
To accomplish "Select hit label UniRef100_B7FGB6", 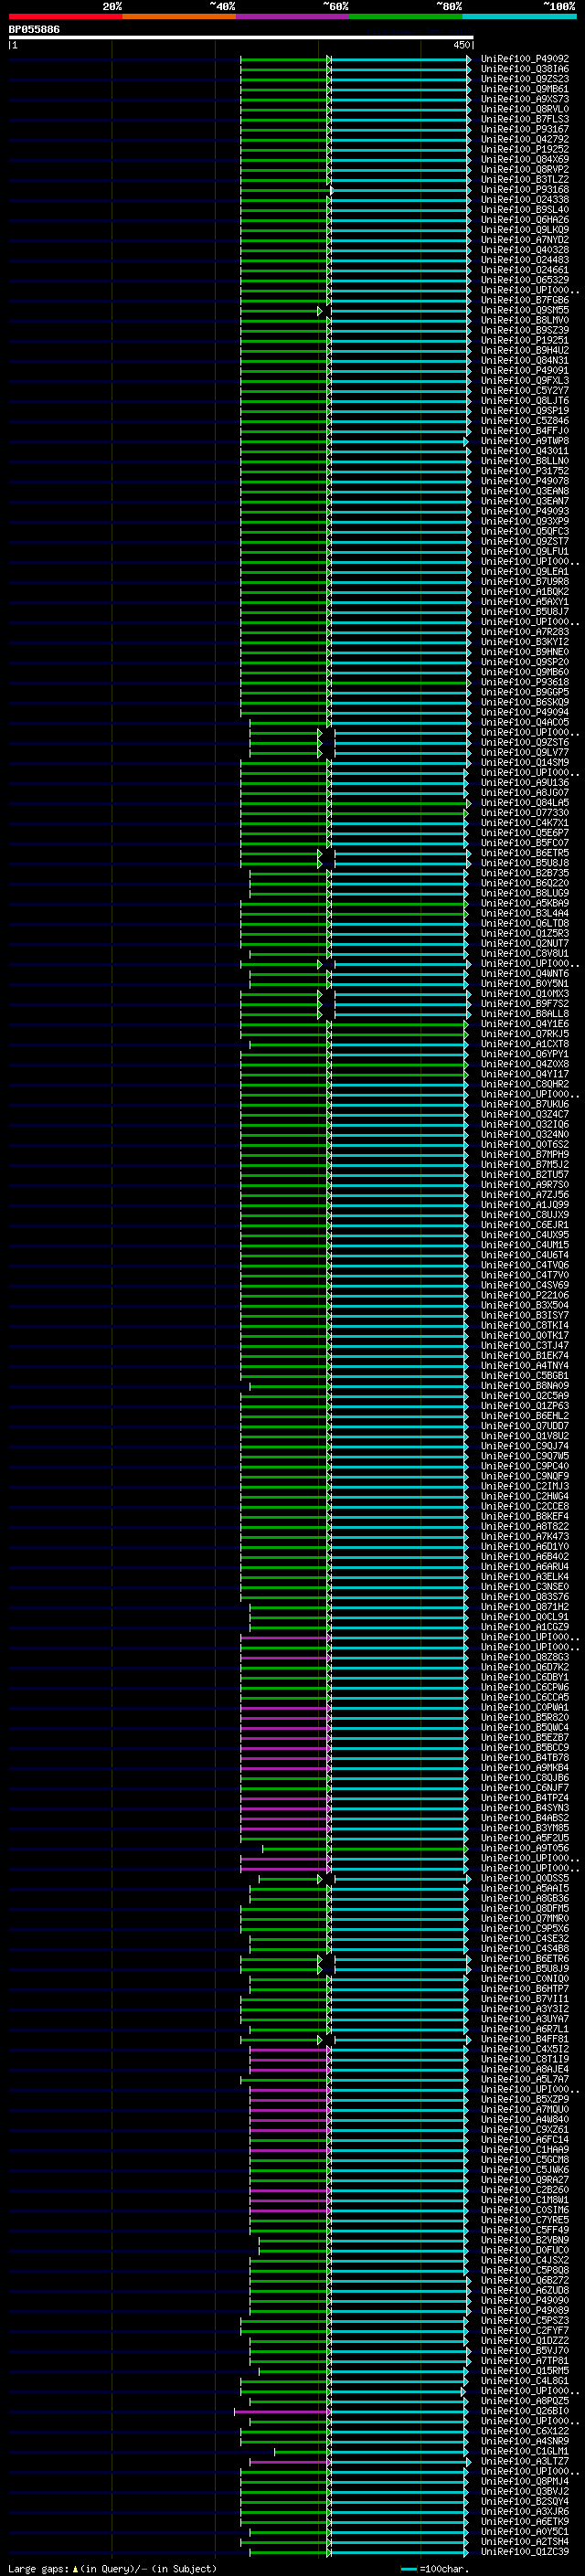I will 525,300.
